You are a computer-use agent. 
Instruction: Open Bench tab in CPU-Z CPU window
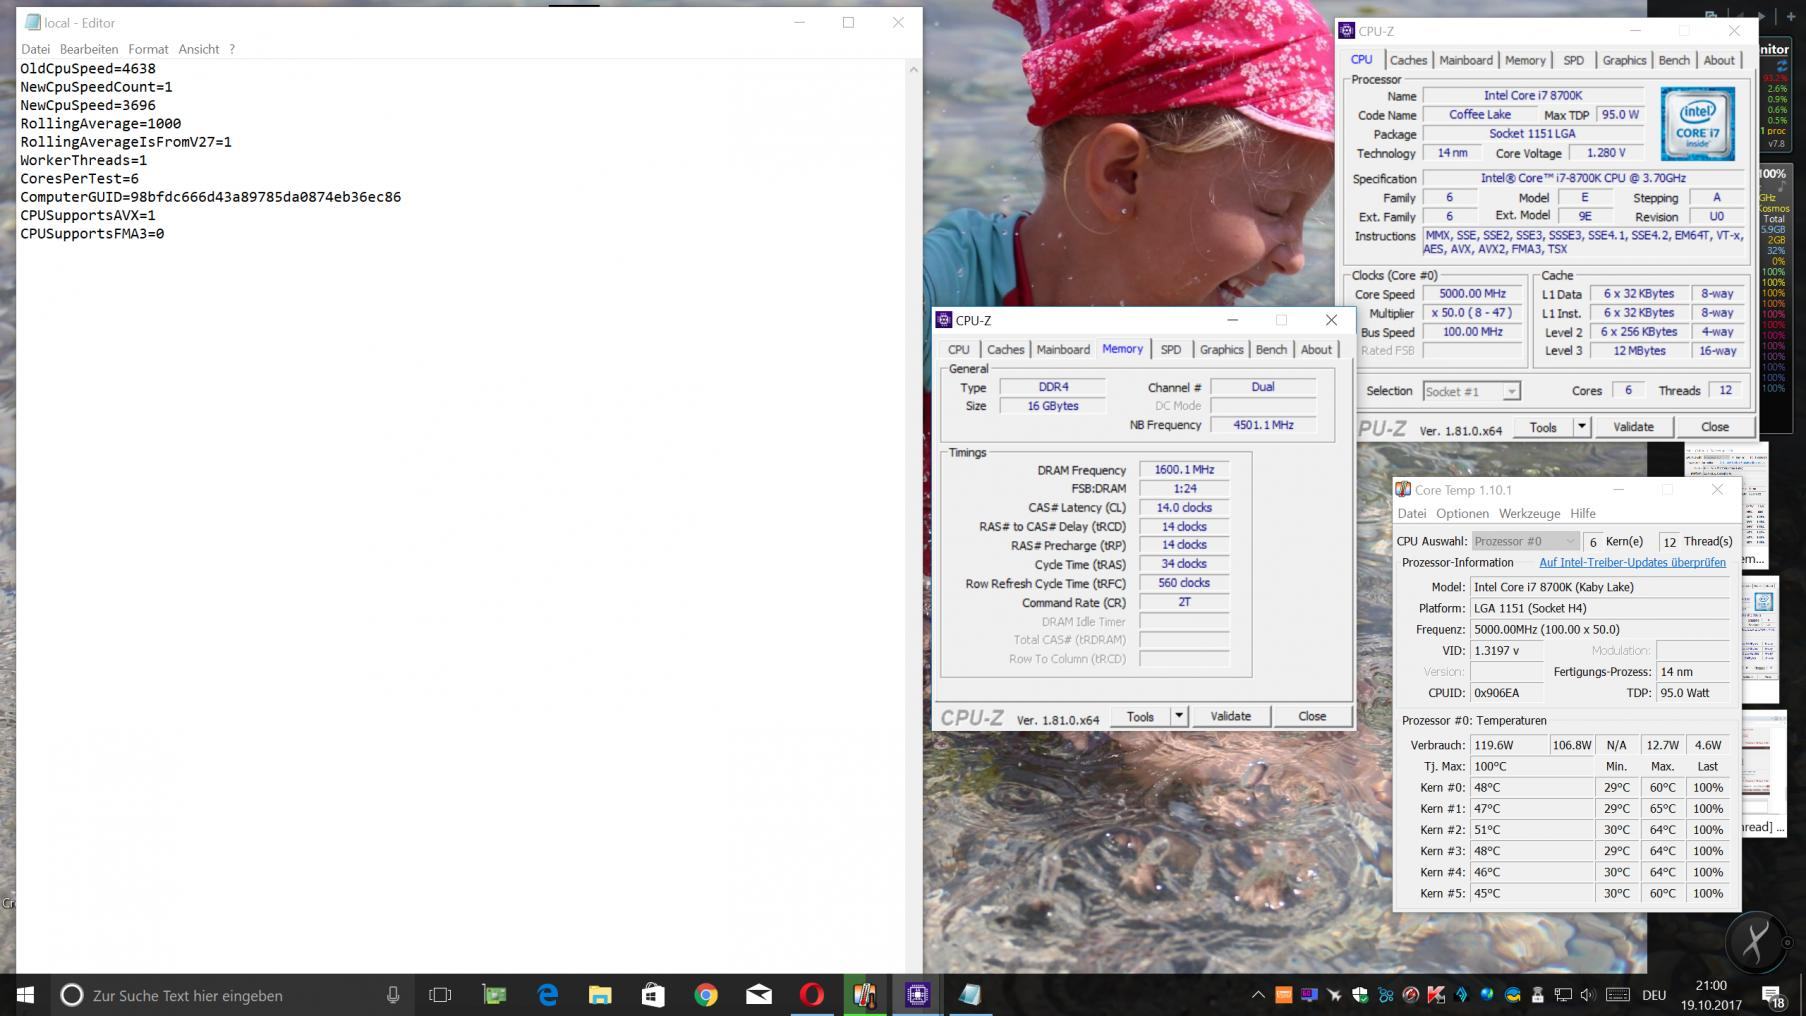coord(1674,60)
